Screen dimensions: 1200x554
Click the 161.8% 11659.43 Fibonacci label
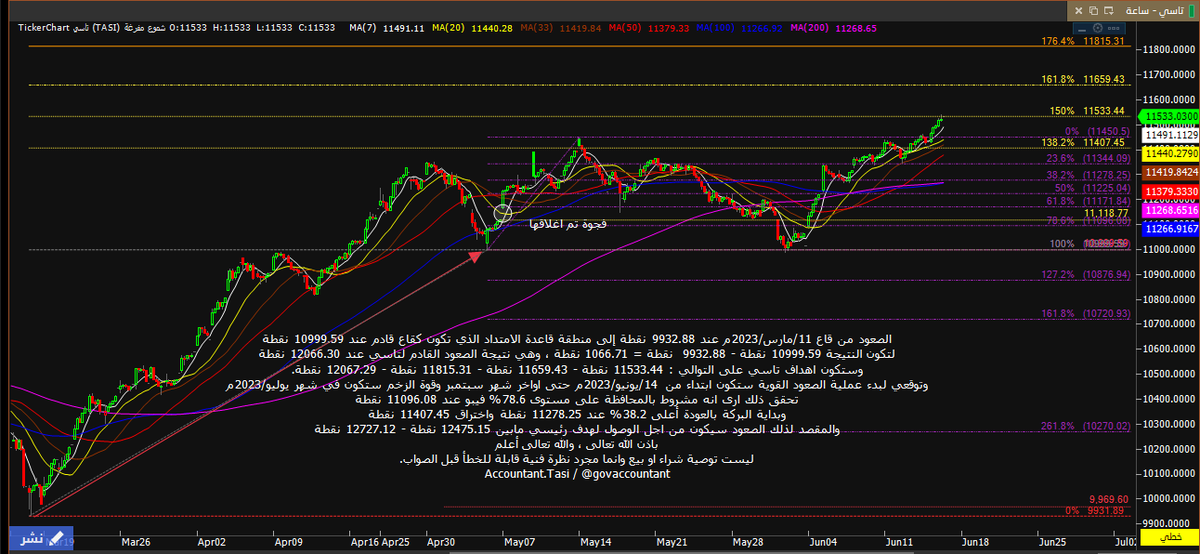coord(1083,79)
